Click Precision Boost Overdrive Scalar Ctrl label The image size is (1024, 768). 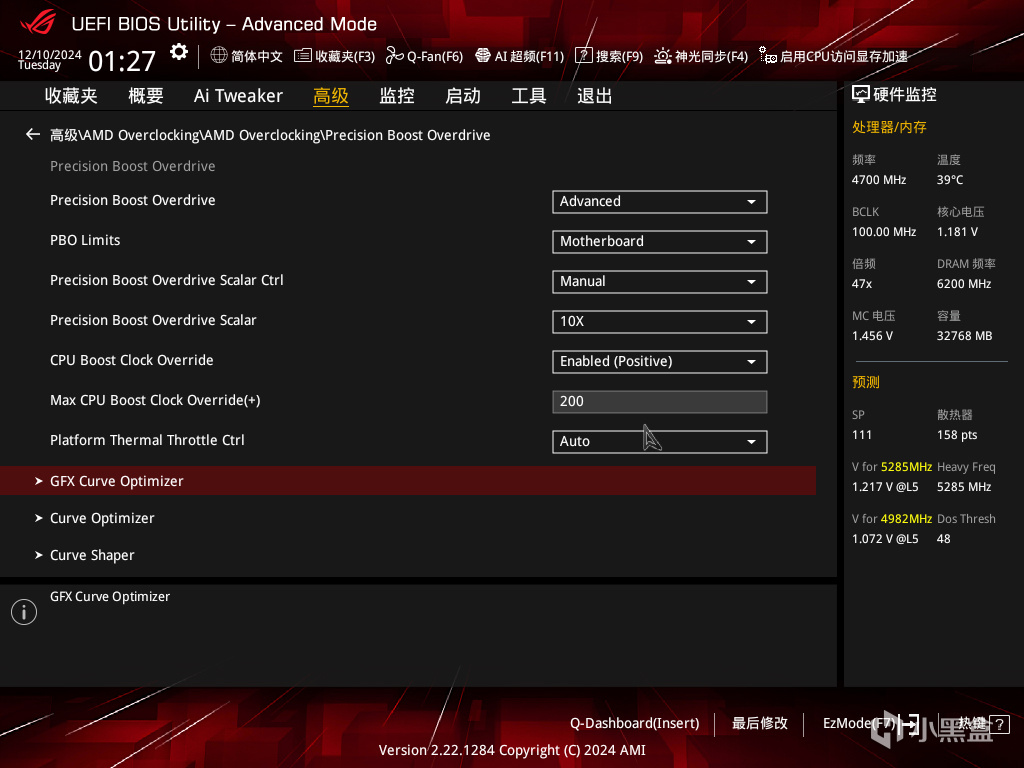tap(167, 280)
